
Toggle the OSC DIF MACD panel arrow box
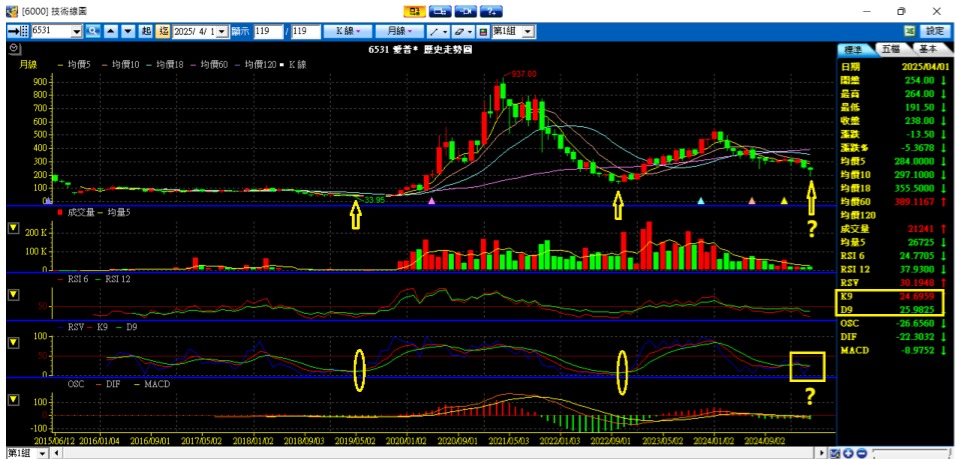(x=13, y=399)
